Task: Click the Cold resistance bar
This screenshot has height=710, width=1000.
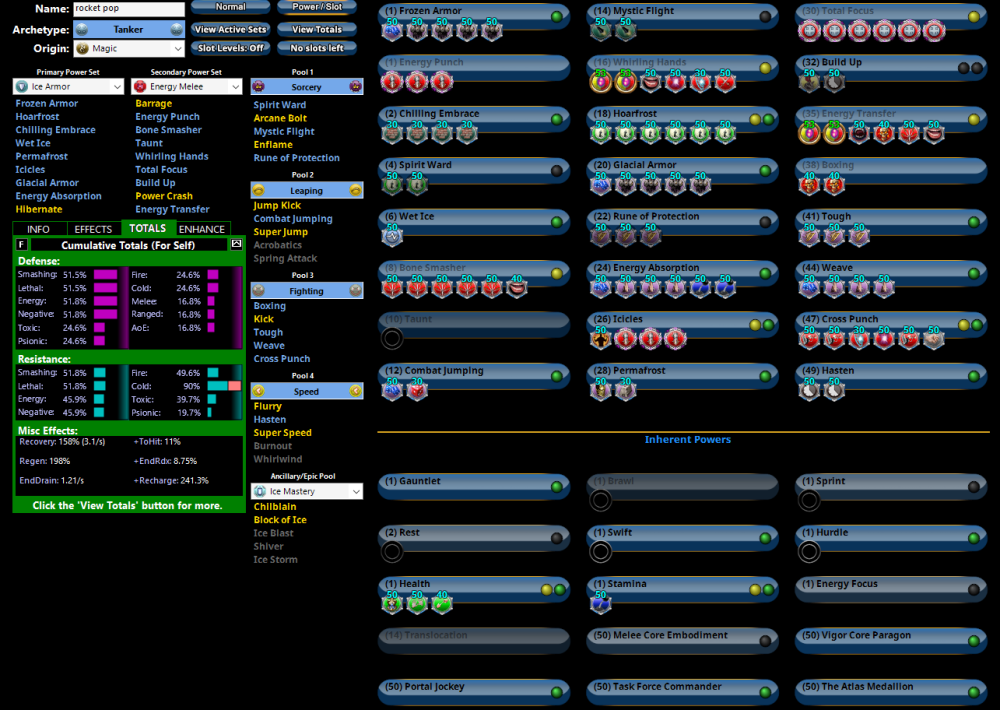Action: tap(224, 386)
